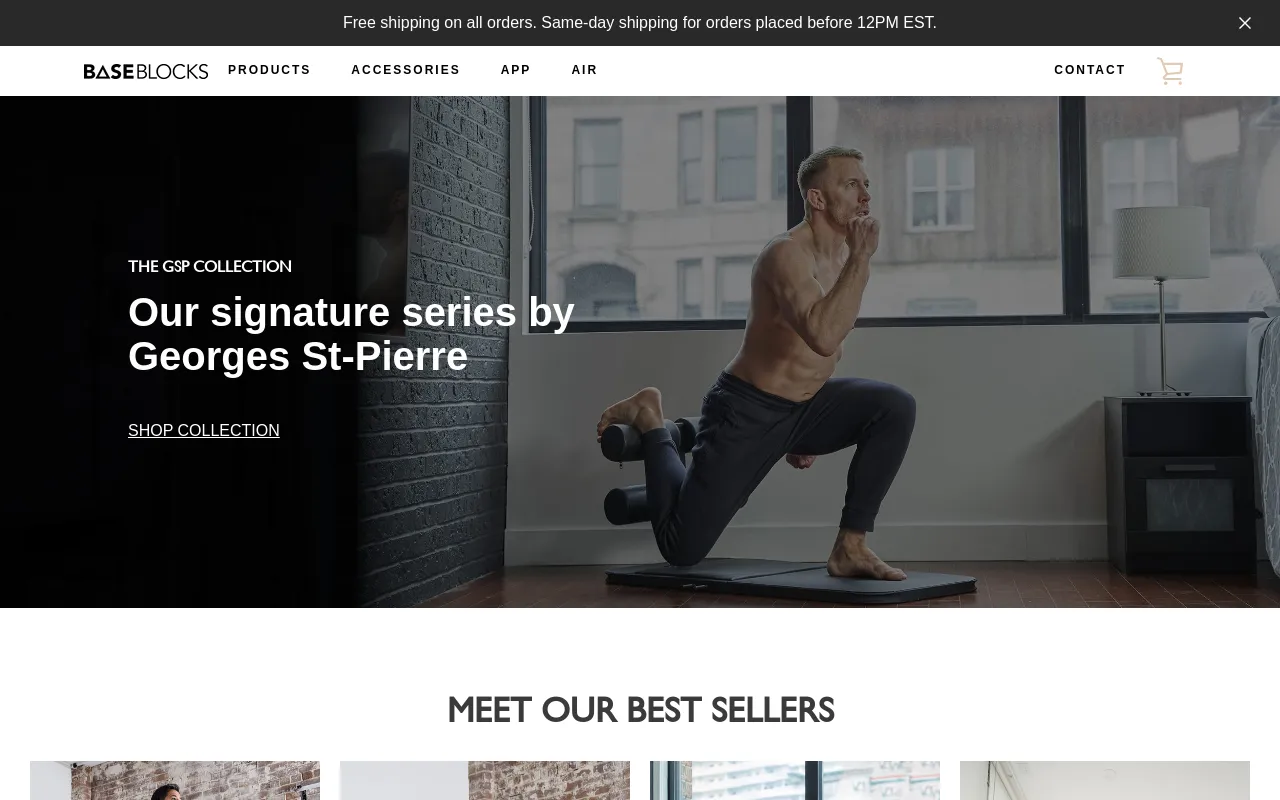Image resolution: width=1280 pixels, height=800 pixels.
Task: Select the App navigation item
Action: (x=515, y=70)
